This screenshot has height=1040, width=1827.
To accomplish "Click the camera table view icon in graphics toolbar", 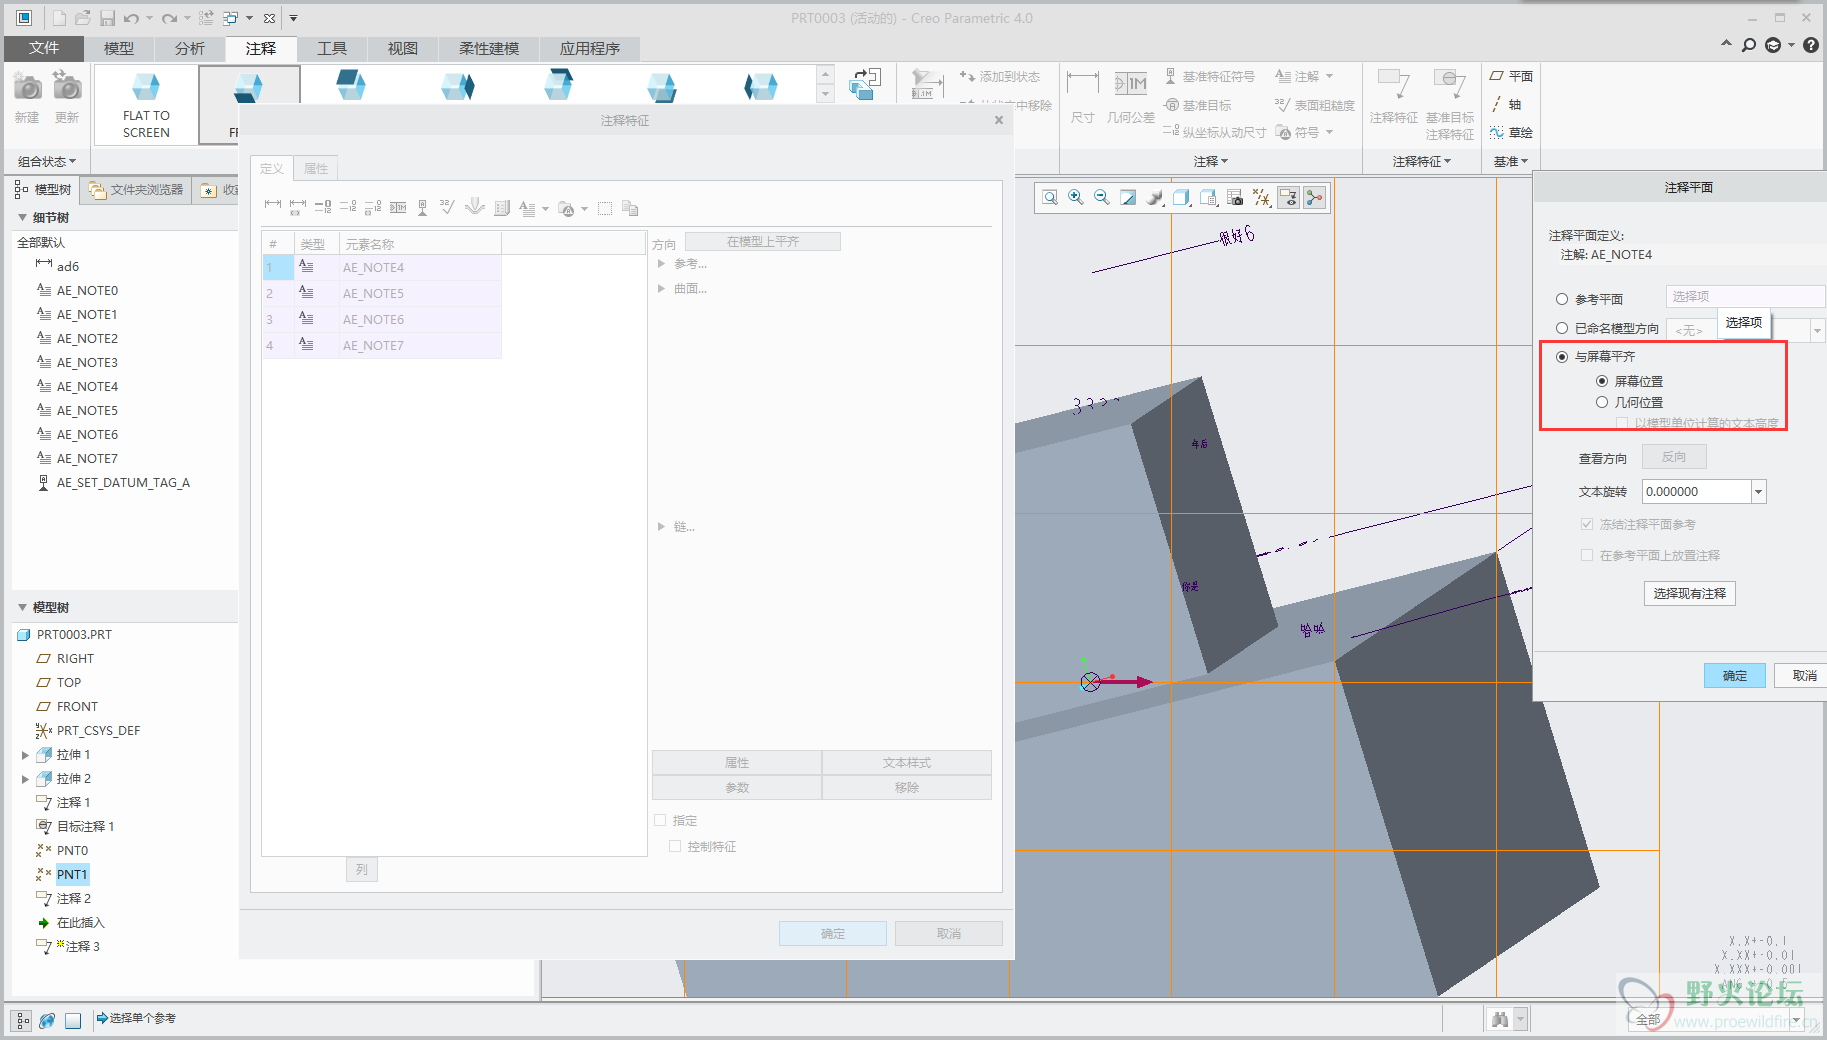I will coord(1235,198).
